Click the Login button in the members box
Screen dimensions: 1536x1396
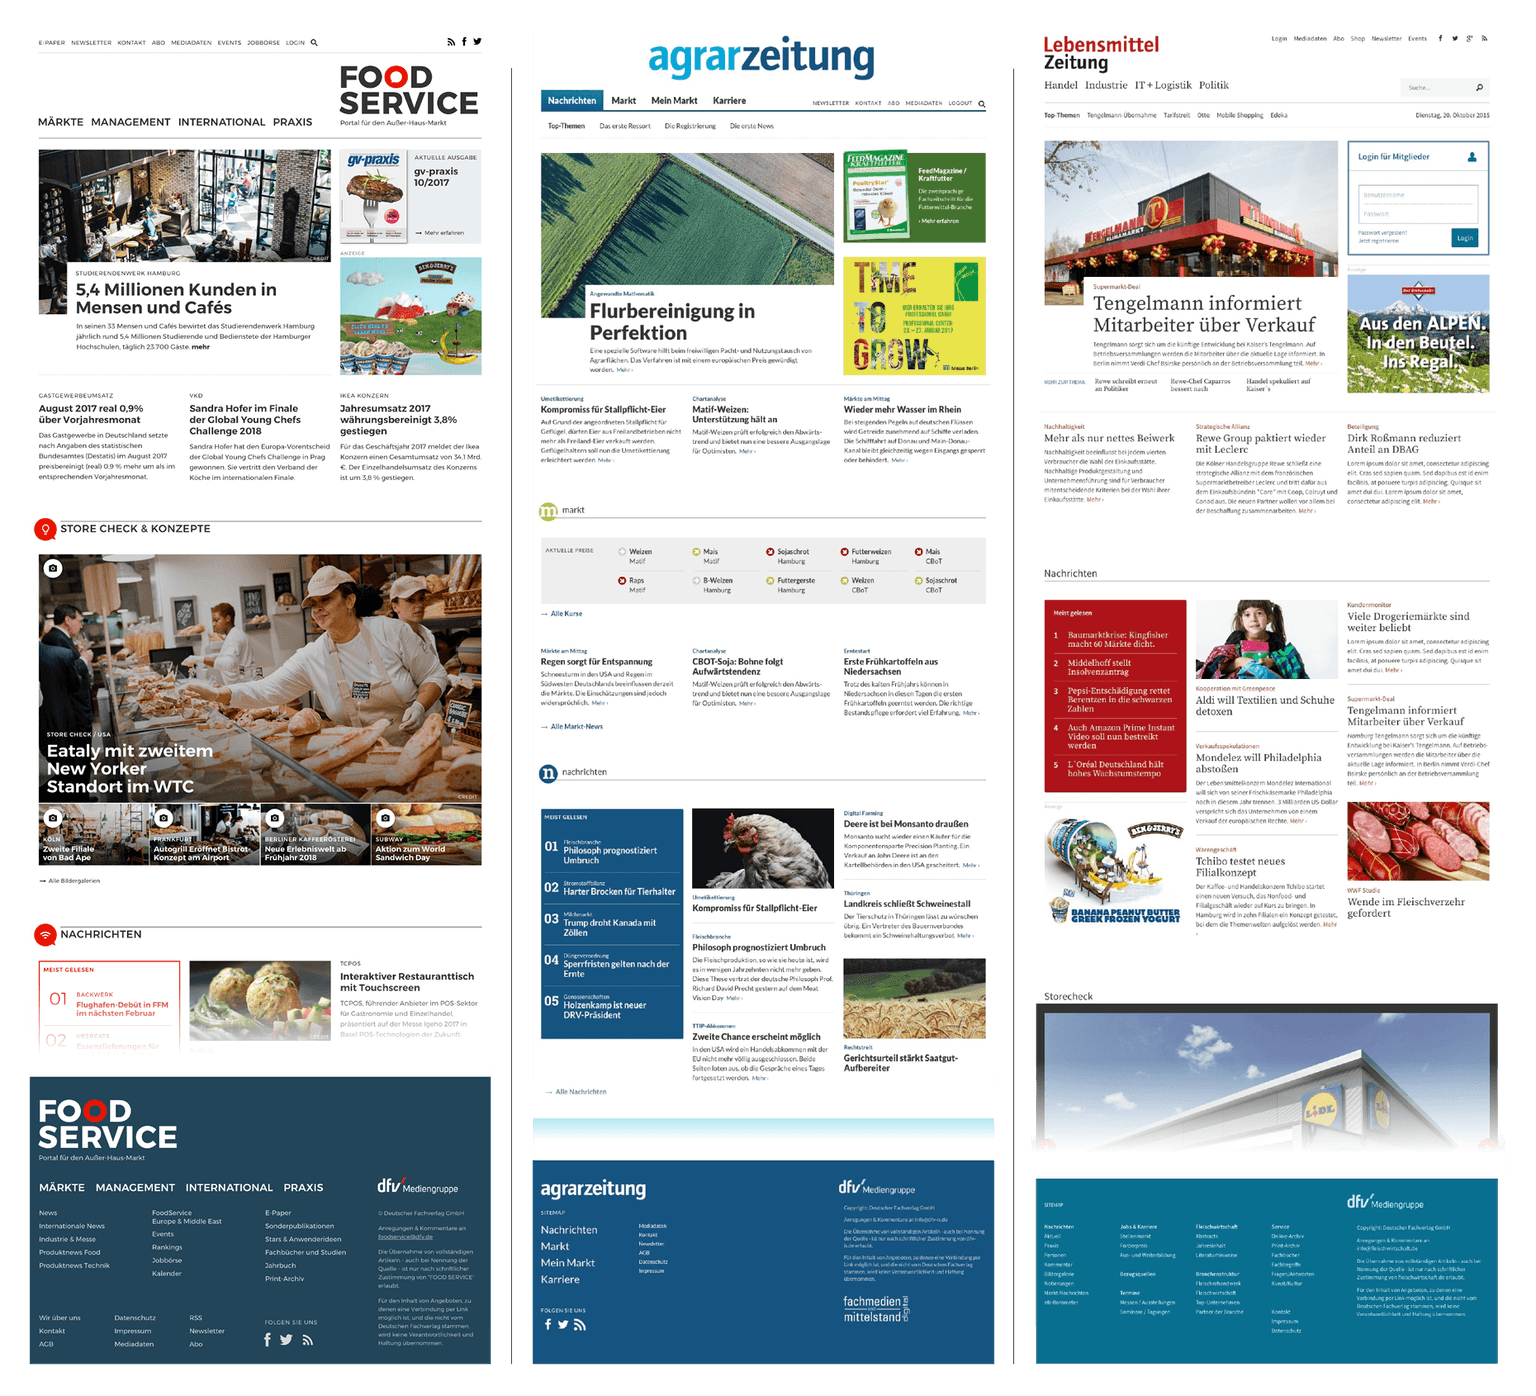[x=1465, y=238]
